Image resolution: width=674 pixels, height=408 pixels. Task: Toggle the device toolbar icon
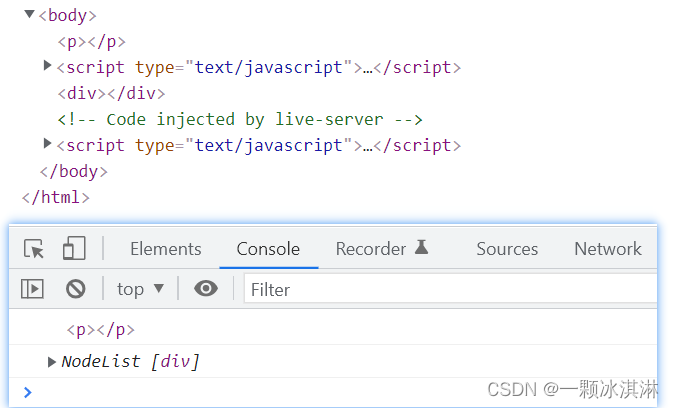coord(74,248)
